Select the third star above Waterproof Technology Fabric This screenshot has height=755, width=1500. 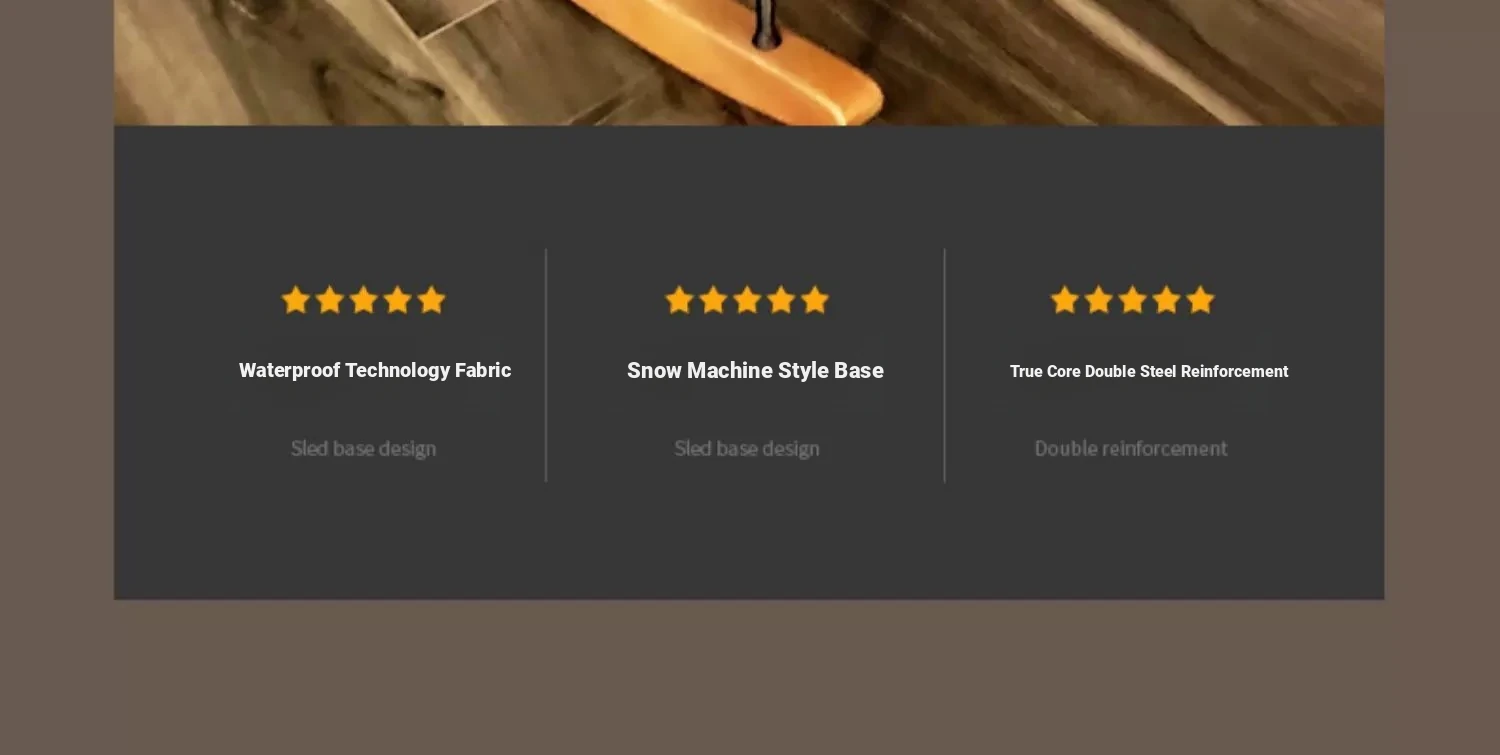click(364, 300)
